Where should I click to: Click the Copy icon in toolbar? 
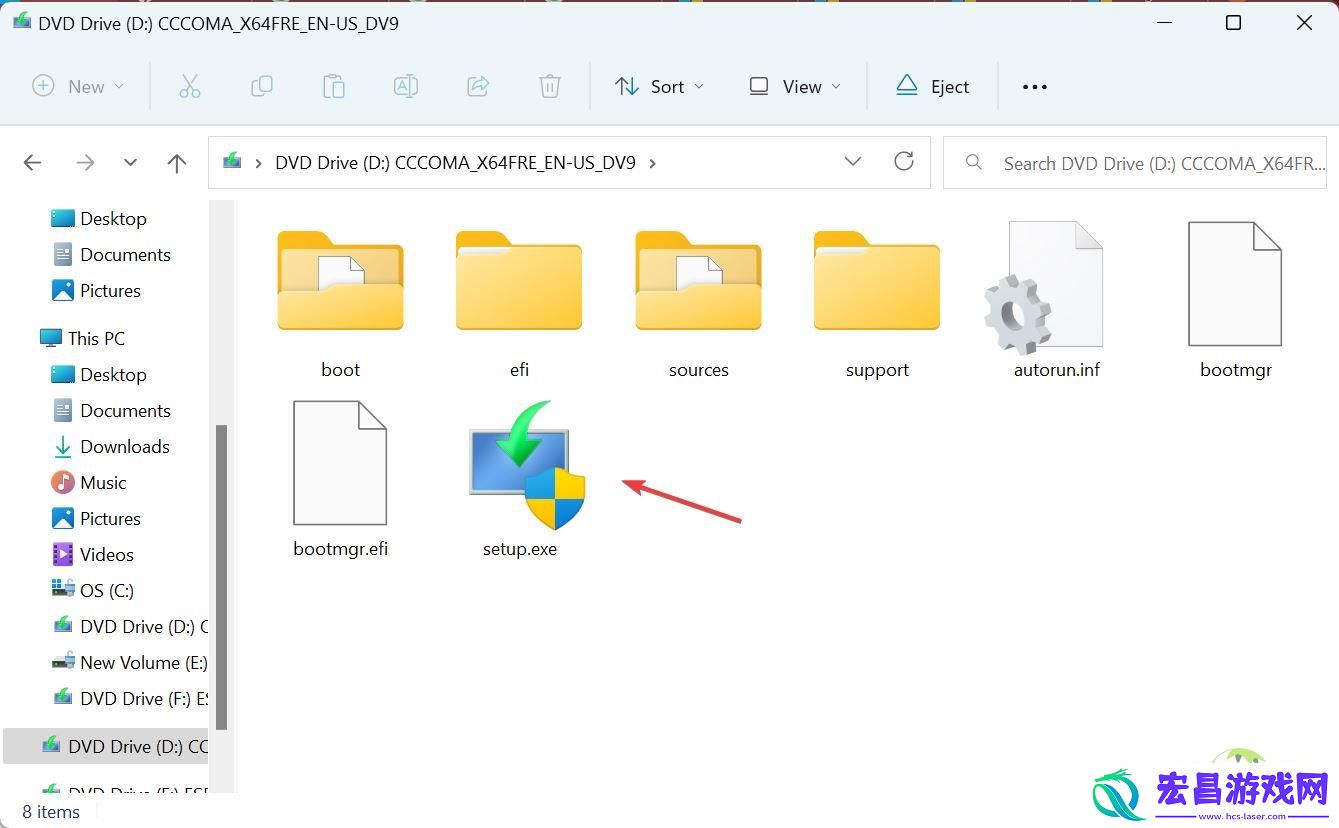click(262, 87)
